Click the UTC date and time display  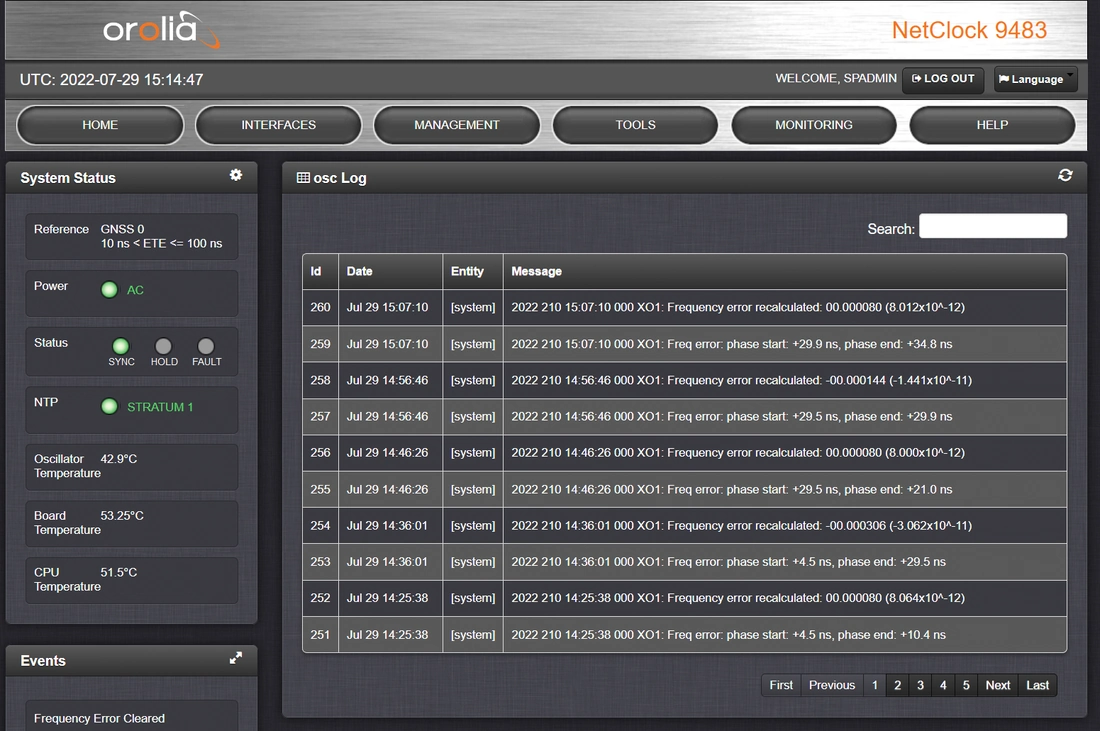(112, 79)
